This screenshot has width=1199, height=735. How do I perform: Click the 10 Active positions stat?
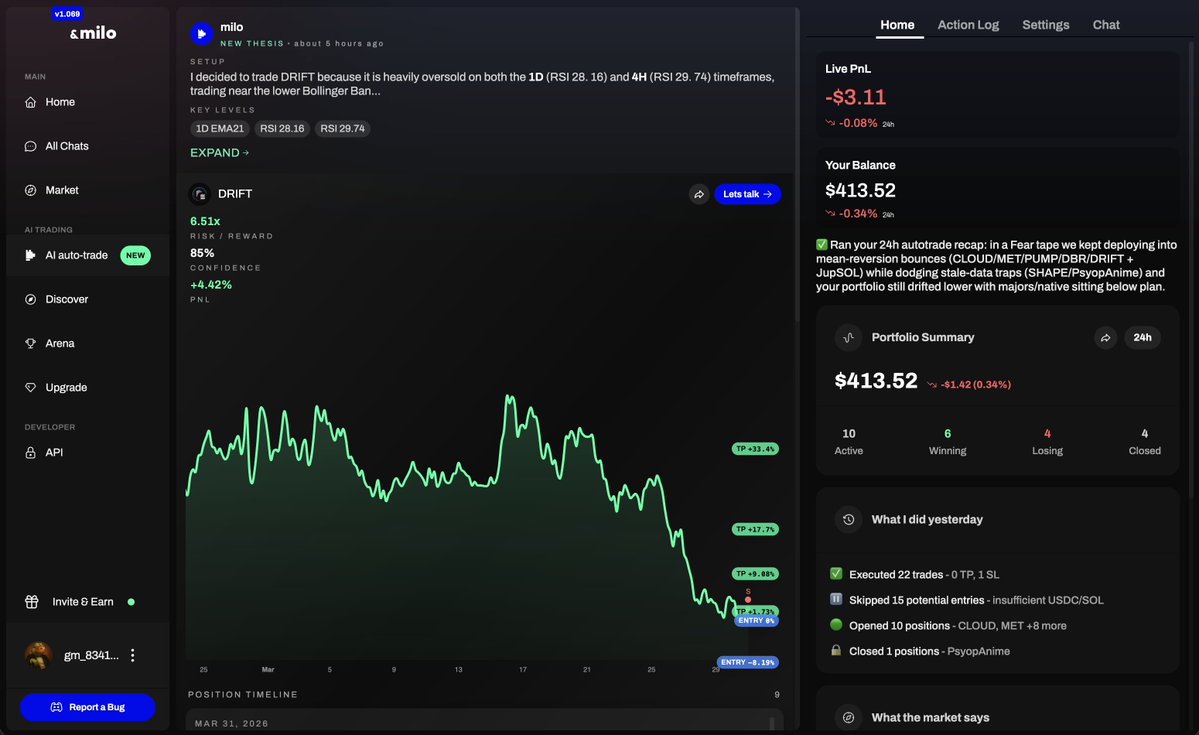849,442
